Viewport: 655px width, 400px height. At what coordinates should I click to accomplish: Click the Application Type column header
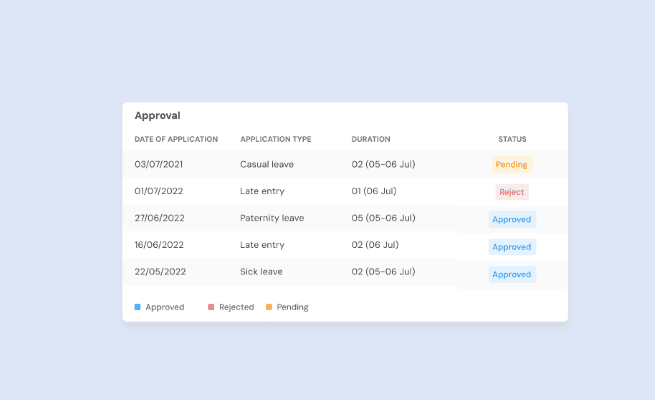coord(276,139)
